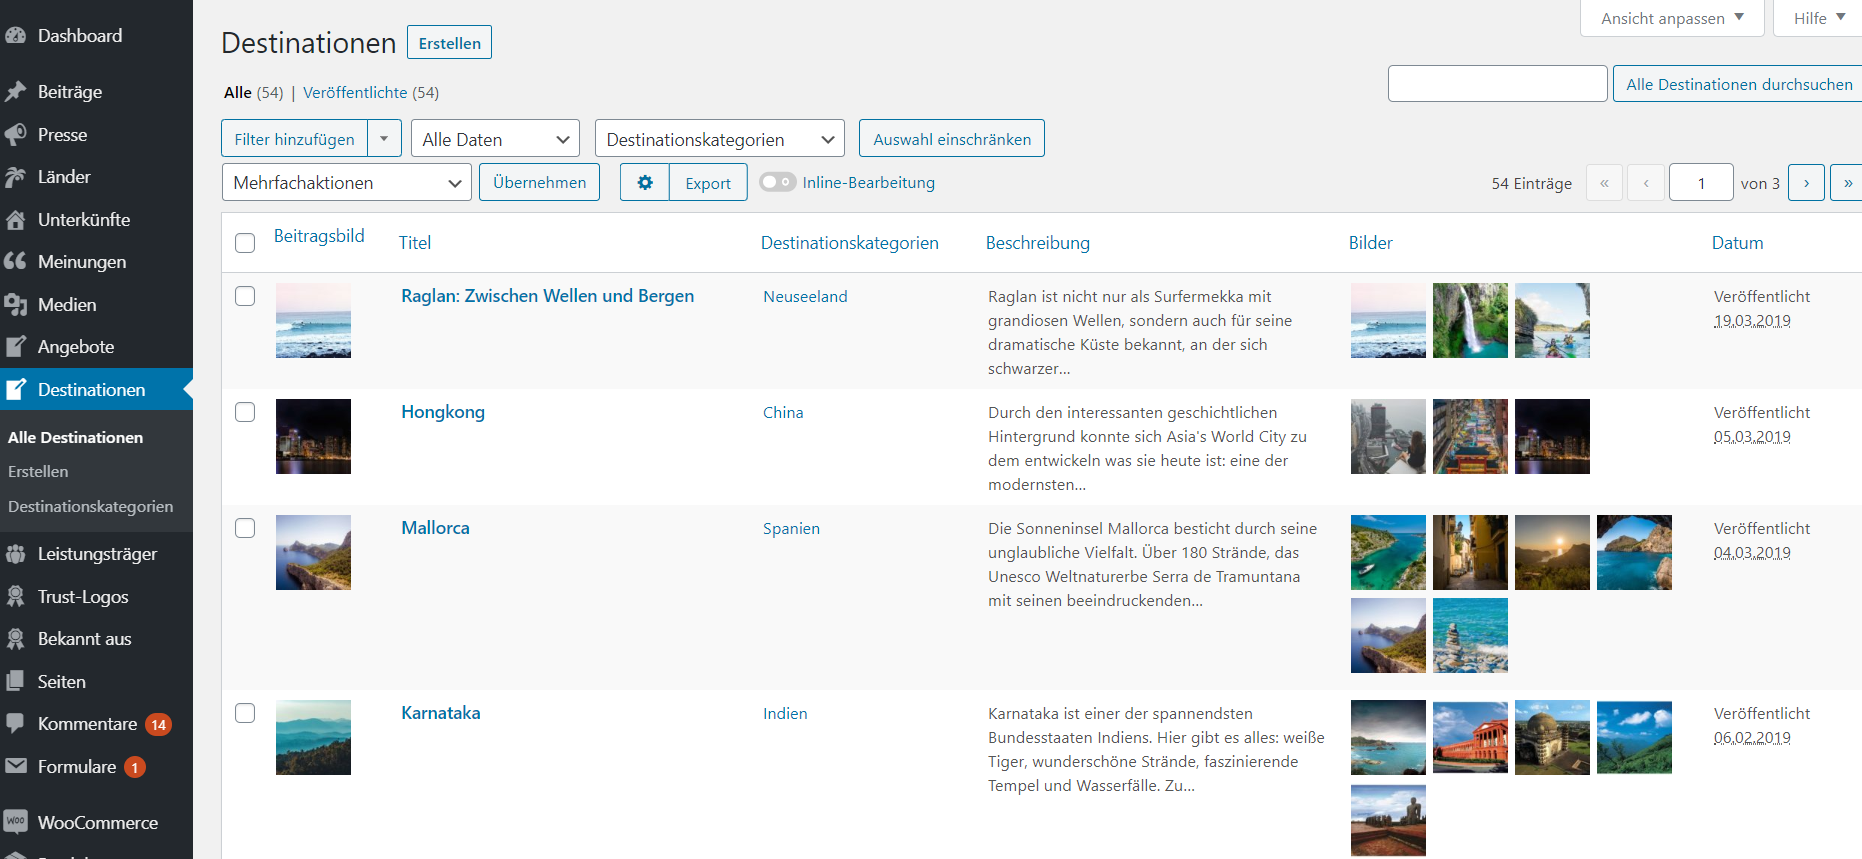Go to next page arrow

pyautogui.click(x=1806, y=183)
